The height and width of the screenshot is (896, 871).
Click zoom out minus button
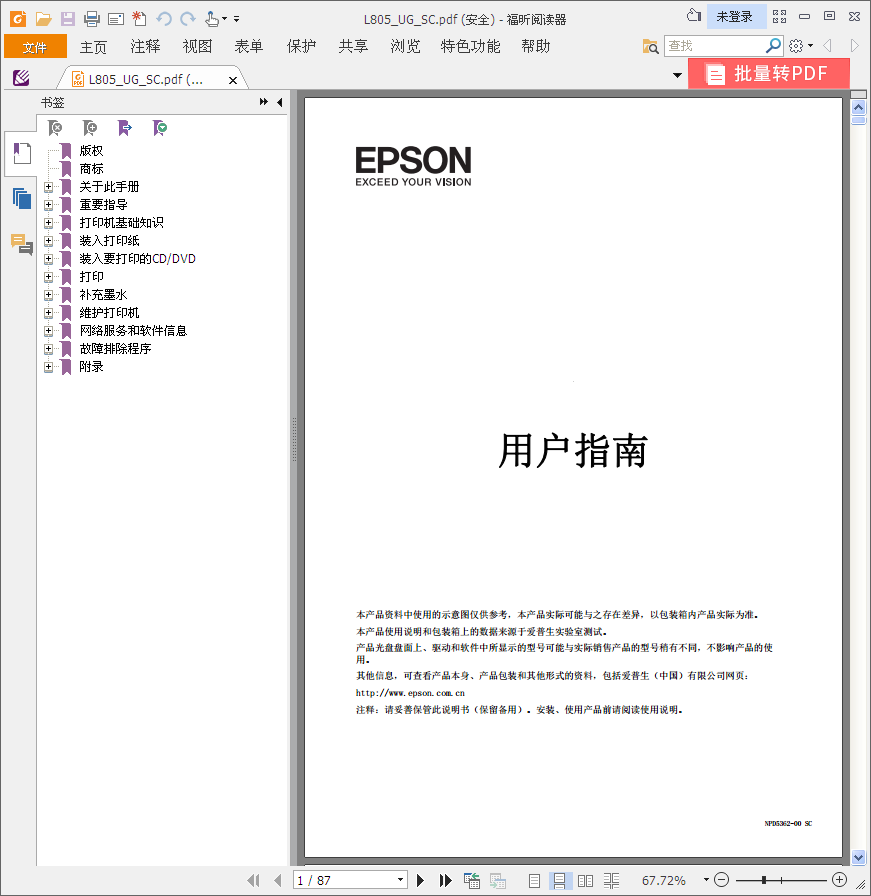[x=722, y=880]
